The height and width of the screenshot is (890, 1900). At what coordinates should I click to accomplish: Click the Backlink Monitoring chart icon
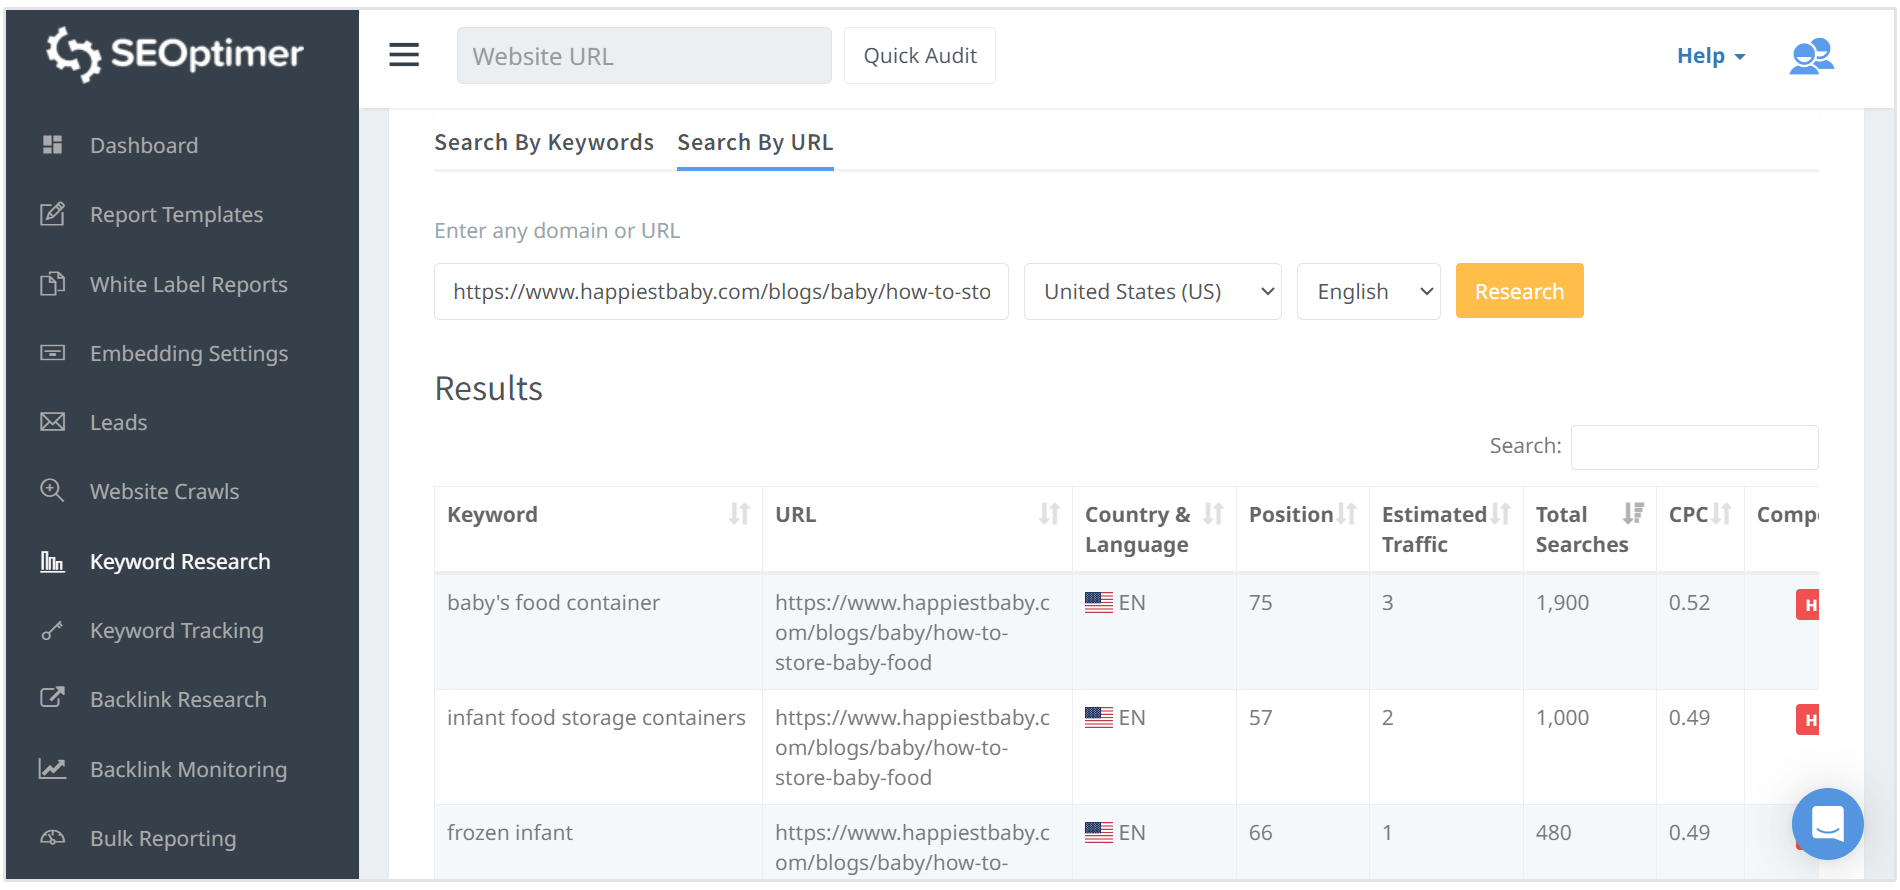pyautogui.click(x=53, y=769)
